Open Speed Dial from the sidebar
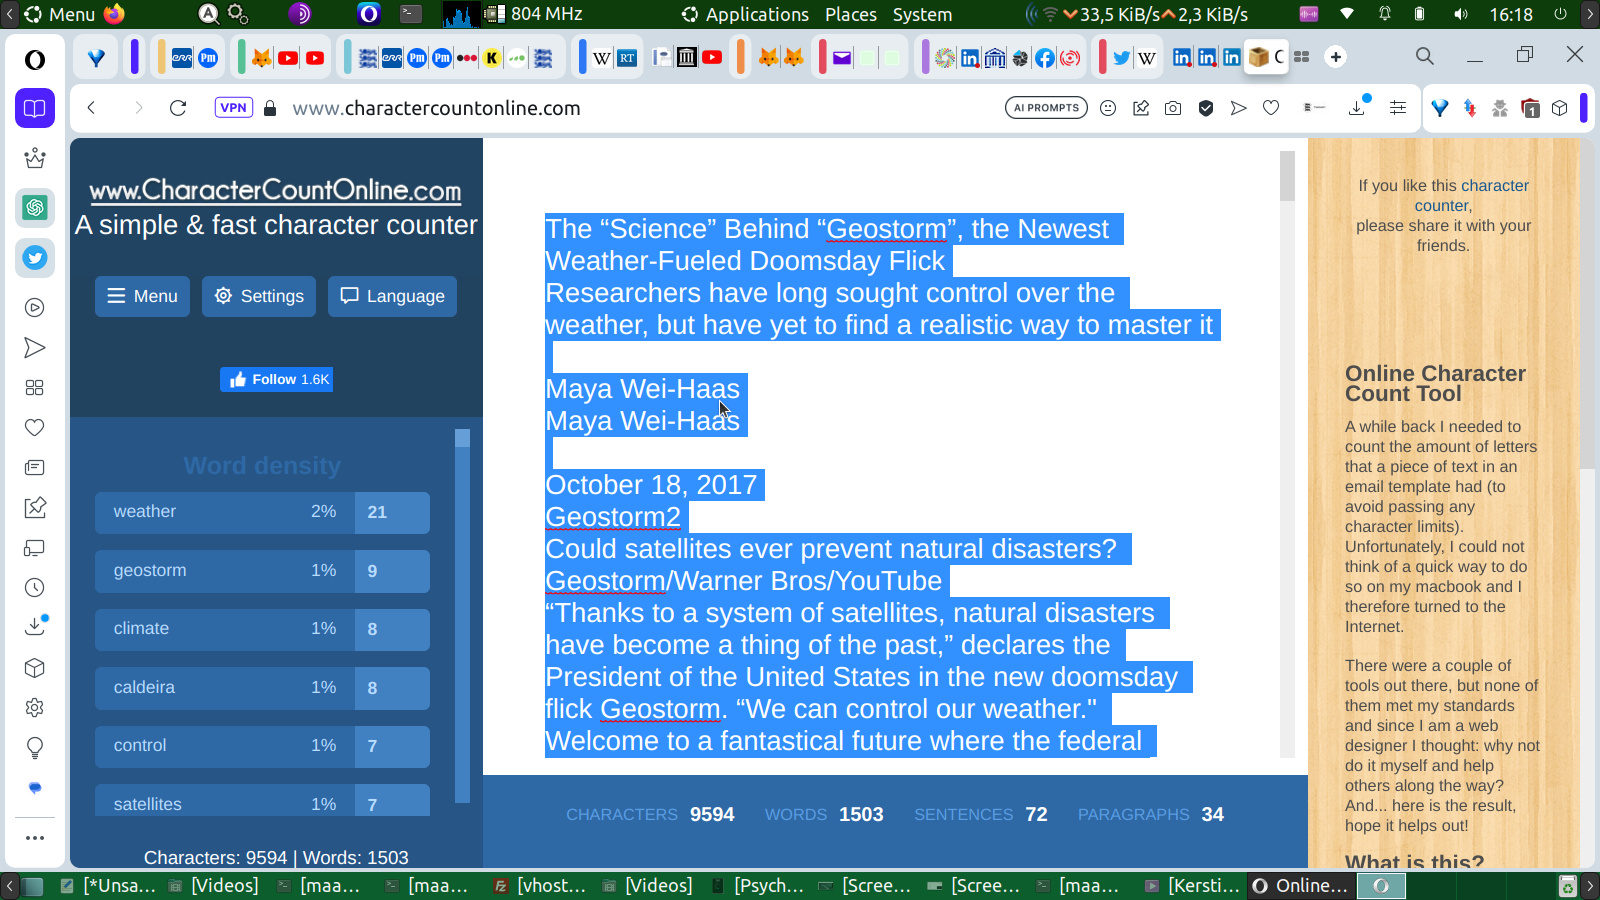The image size is (1600, 900). pyautogui.click(x=35, y=388)
